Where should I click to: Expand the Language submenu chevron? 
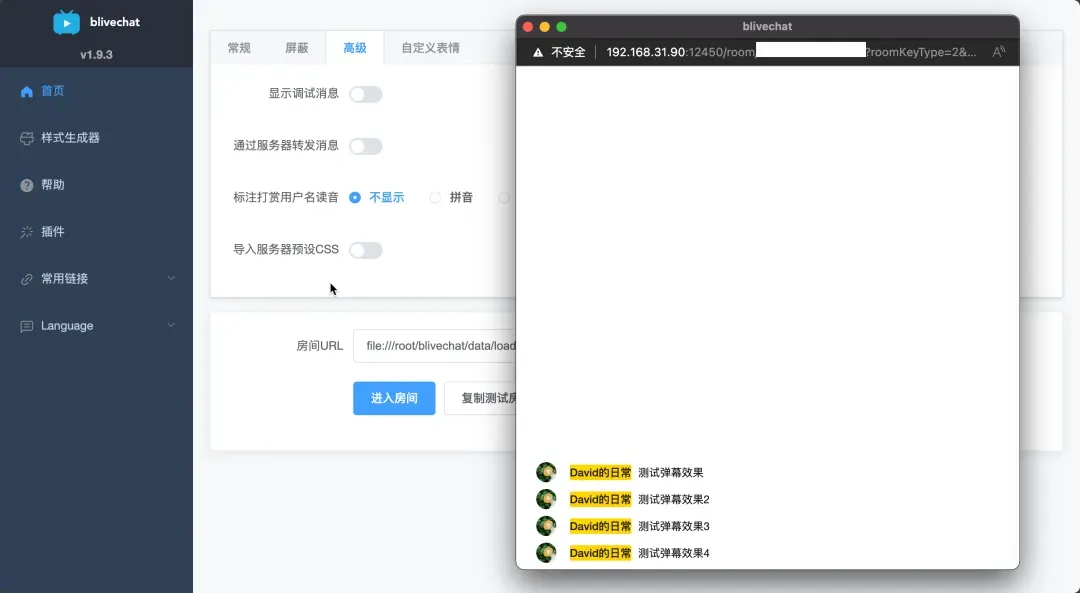pos(172,325)
